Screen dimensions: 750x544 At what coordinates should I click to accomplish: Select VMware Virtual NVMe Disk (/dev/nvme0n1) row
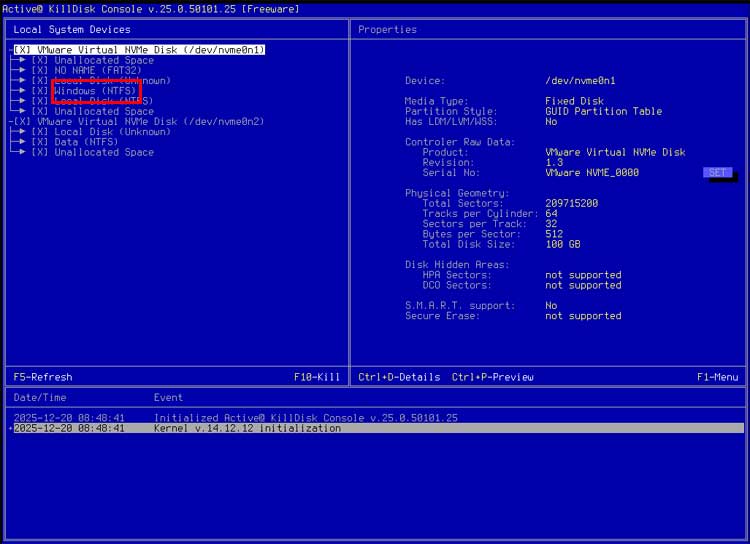coord(139,50)
